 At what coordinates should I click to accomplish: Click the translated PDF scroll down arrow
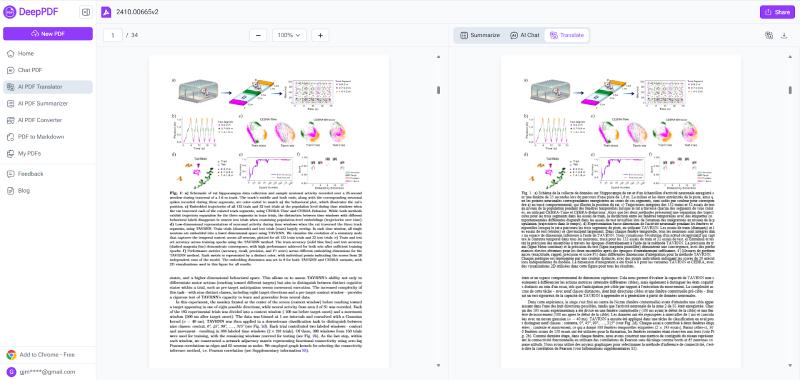coord(790,365)
